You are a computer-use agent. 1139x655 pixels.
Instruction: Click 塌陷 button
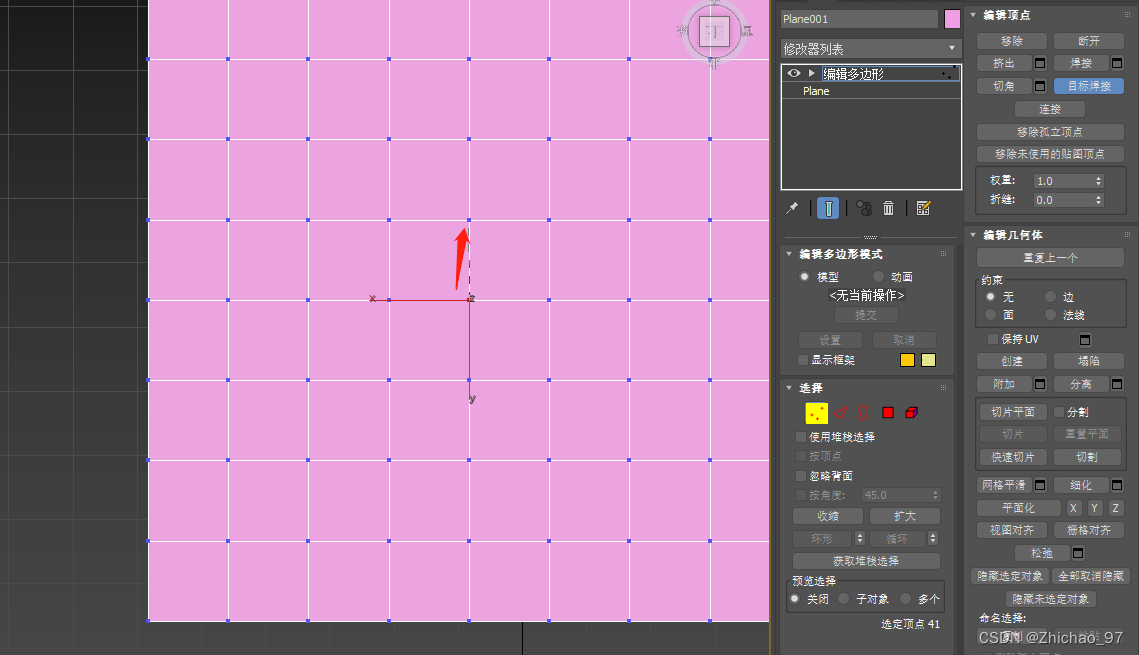pos(1089,361)
